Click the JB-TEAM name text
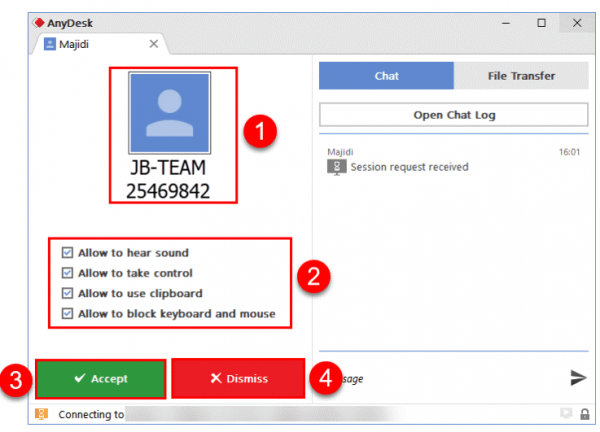The width and height of the screenshot is (600, 432). (168, 168)
